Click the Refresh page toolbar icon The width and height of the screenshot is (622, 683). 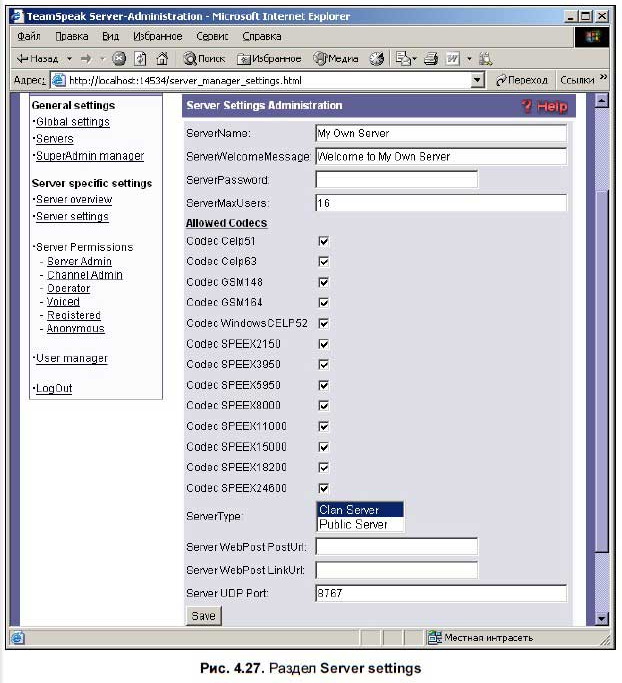[139, 59]
